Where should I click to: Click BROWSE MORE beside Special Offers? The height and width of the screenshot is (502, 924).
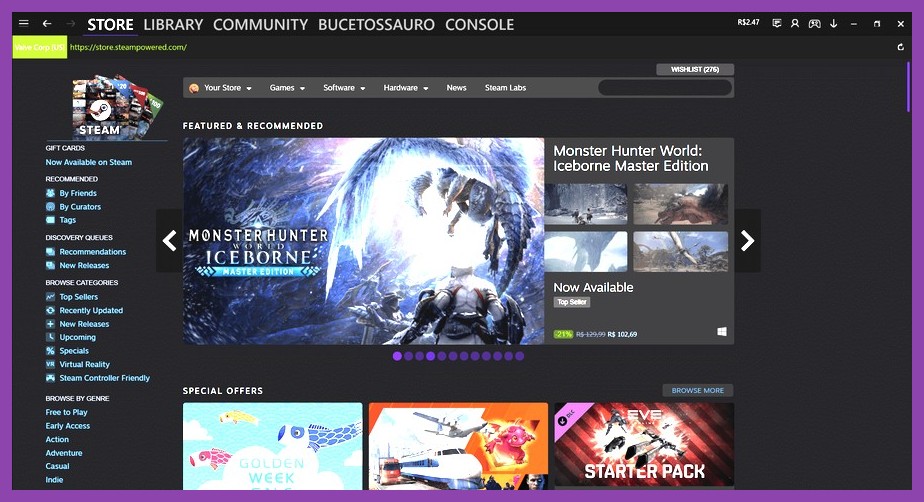pyautogui.click(x=698, y=391)
